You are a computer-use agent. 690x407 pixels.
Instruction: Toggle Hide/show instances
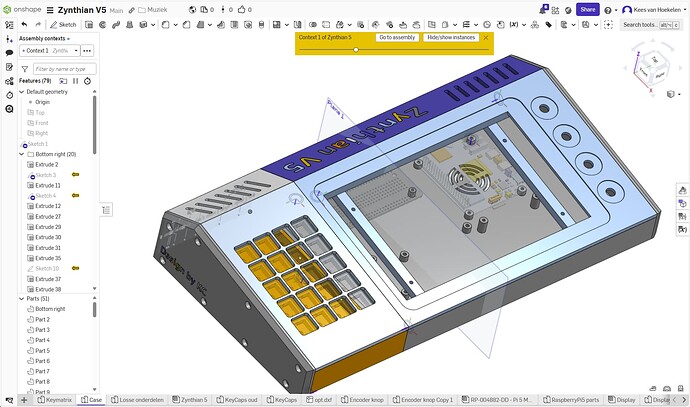click(451, 37)
